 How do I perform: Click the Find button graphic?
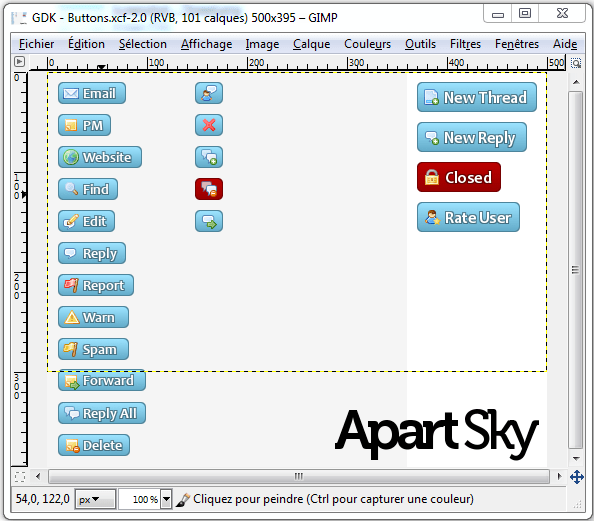[88, 189]
